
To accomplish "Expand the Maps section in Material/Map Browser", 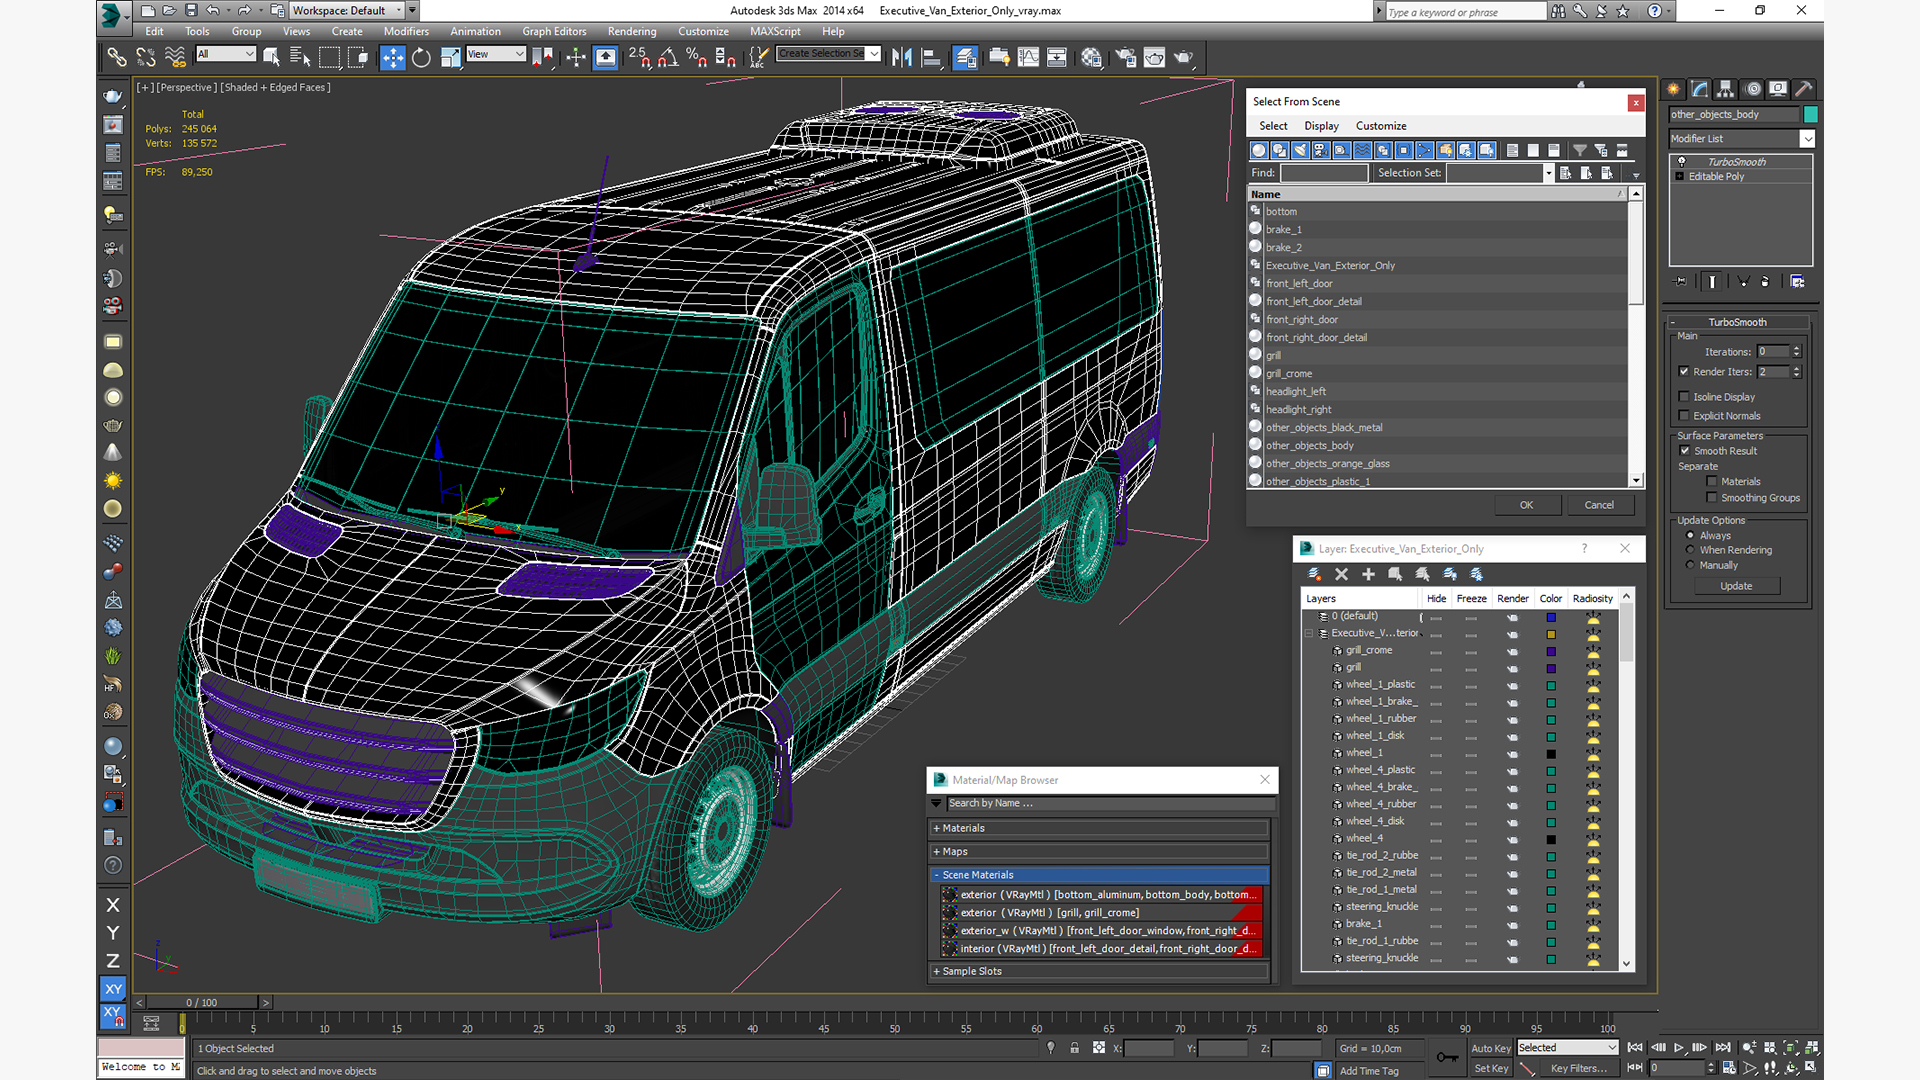I will pyautogui.click(x=1100, y=851).
